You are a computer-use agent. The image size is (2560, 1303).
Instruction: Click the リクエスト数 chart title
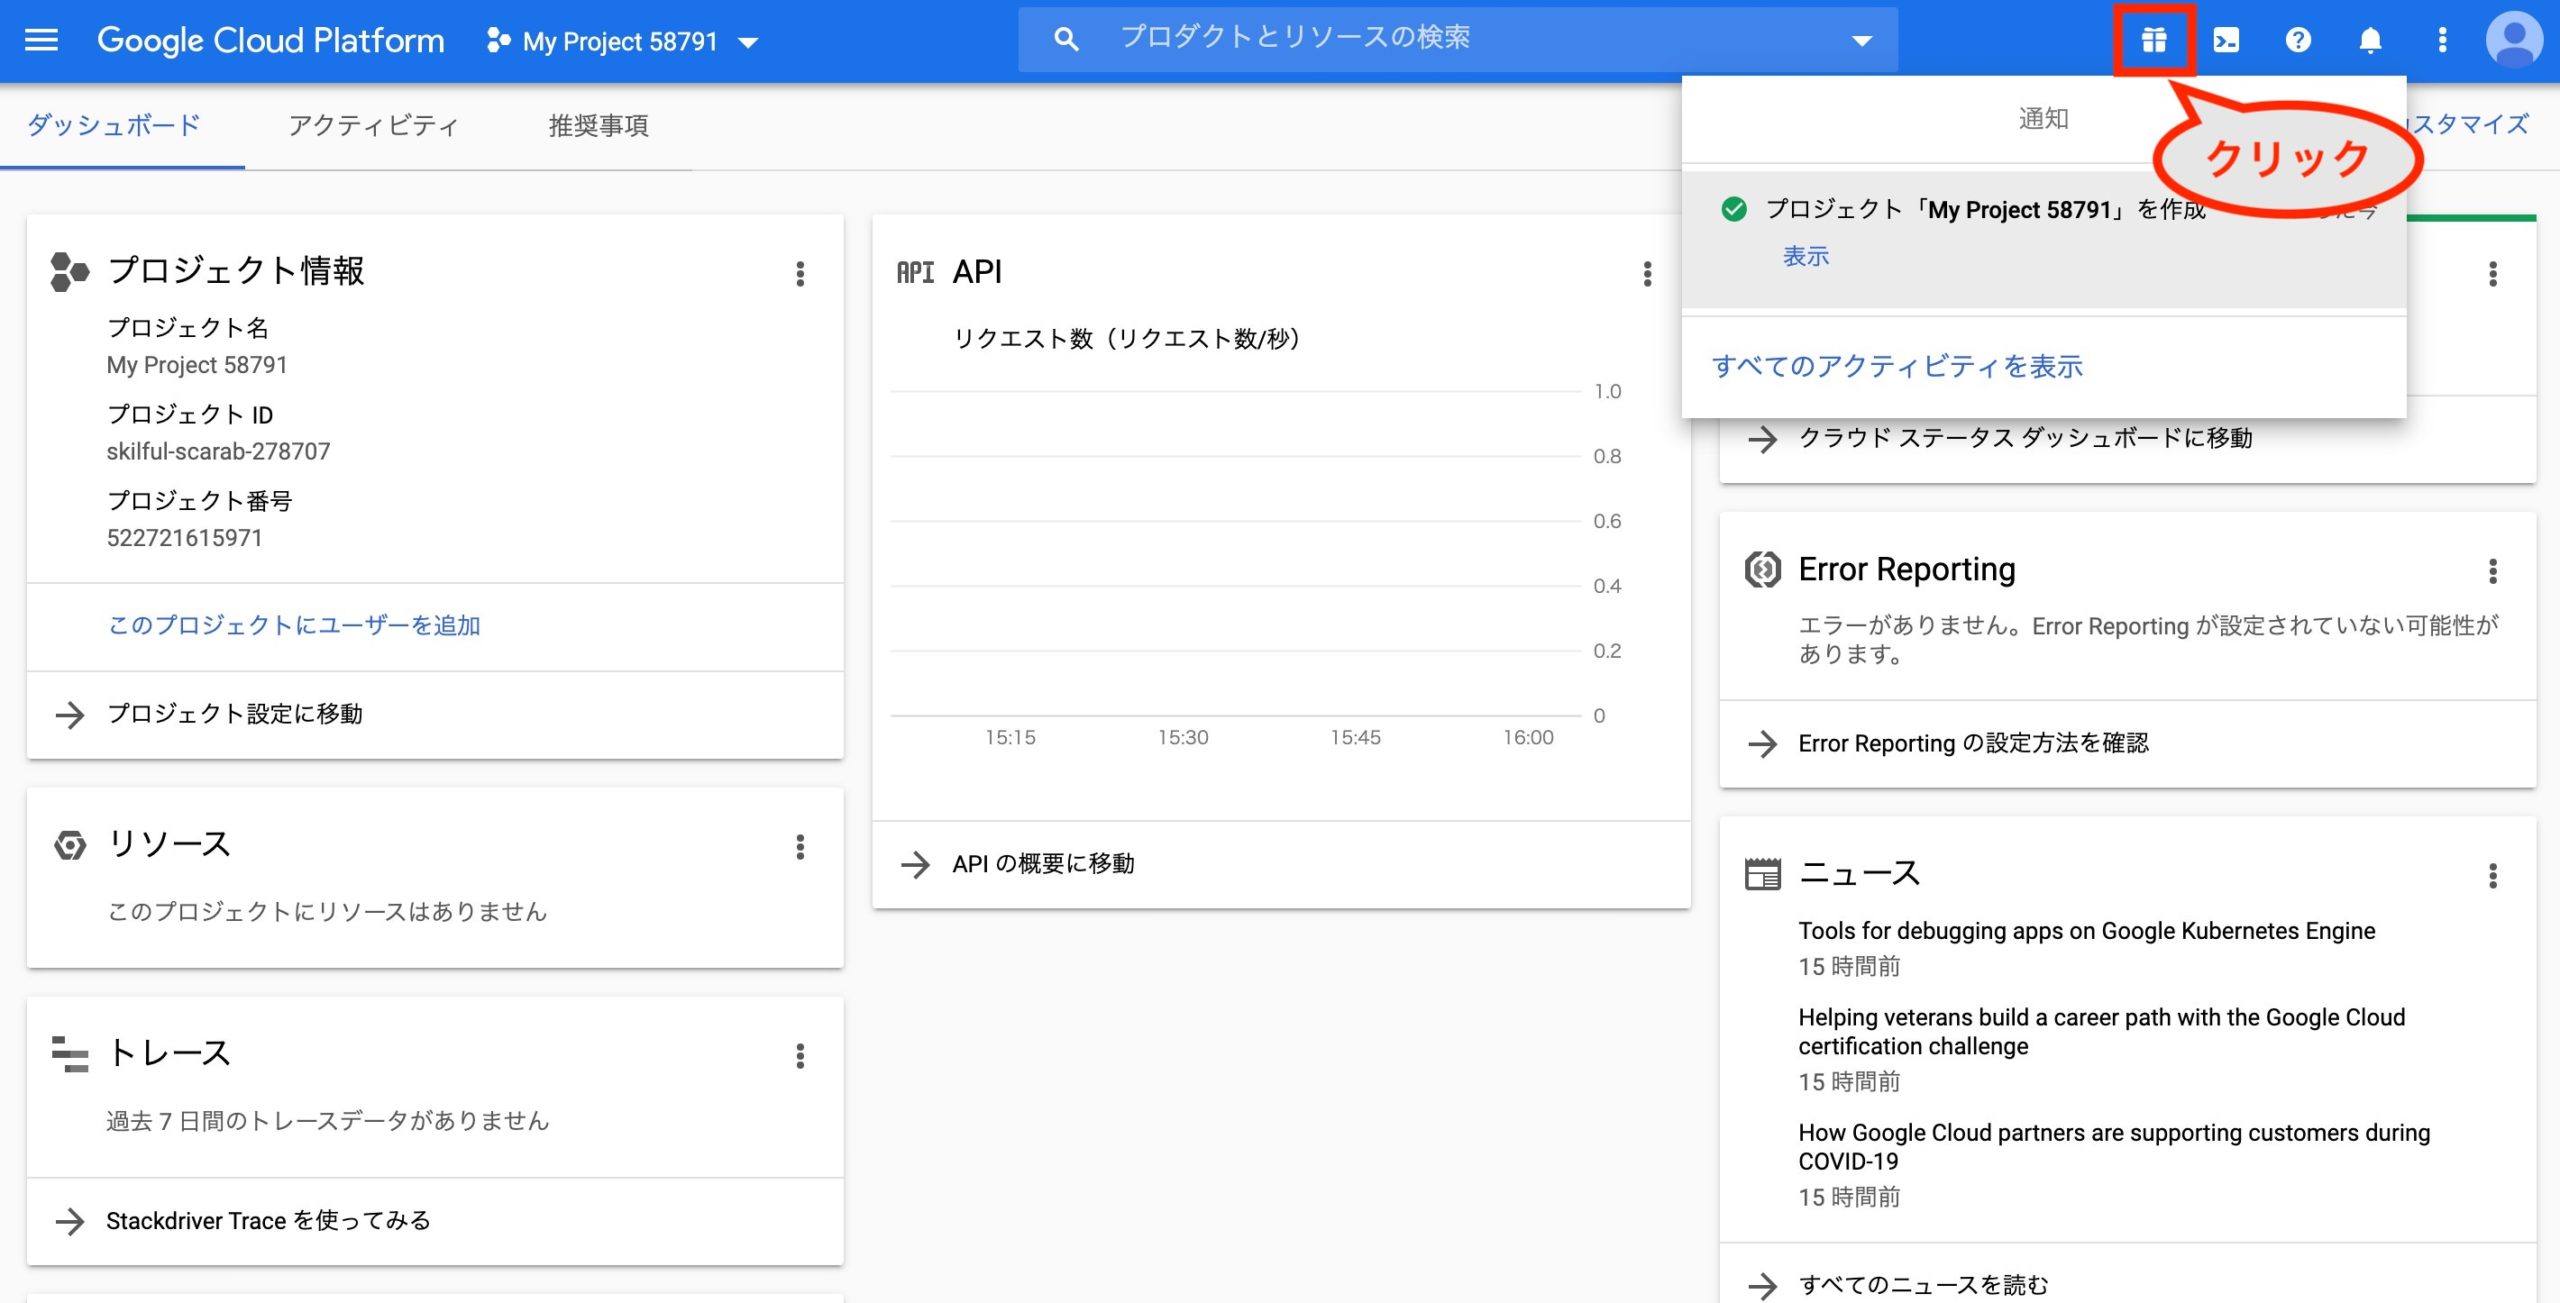point(1126,339)
